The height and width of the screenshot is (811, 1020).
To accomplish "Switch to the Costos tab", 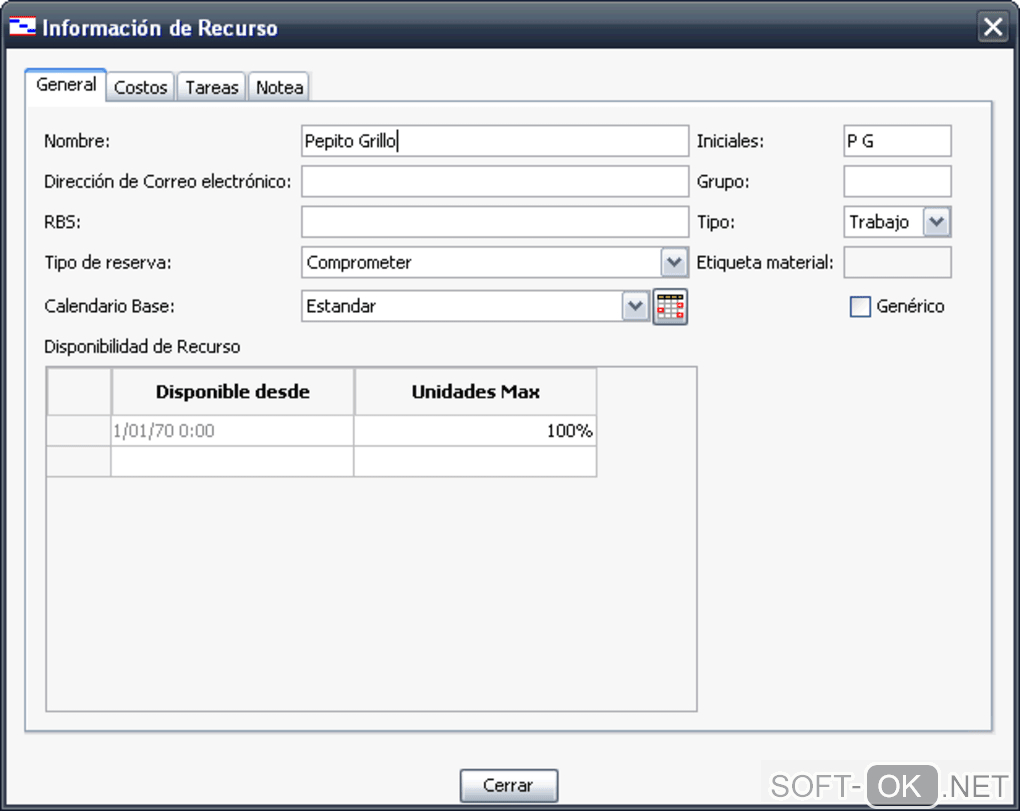I will (141, 87).
